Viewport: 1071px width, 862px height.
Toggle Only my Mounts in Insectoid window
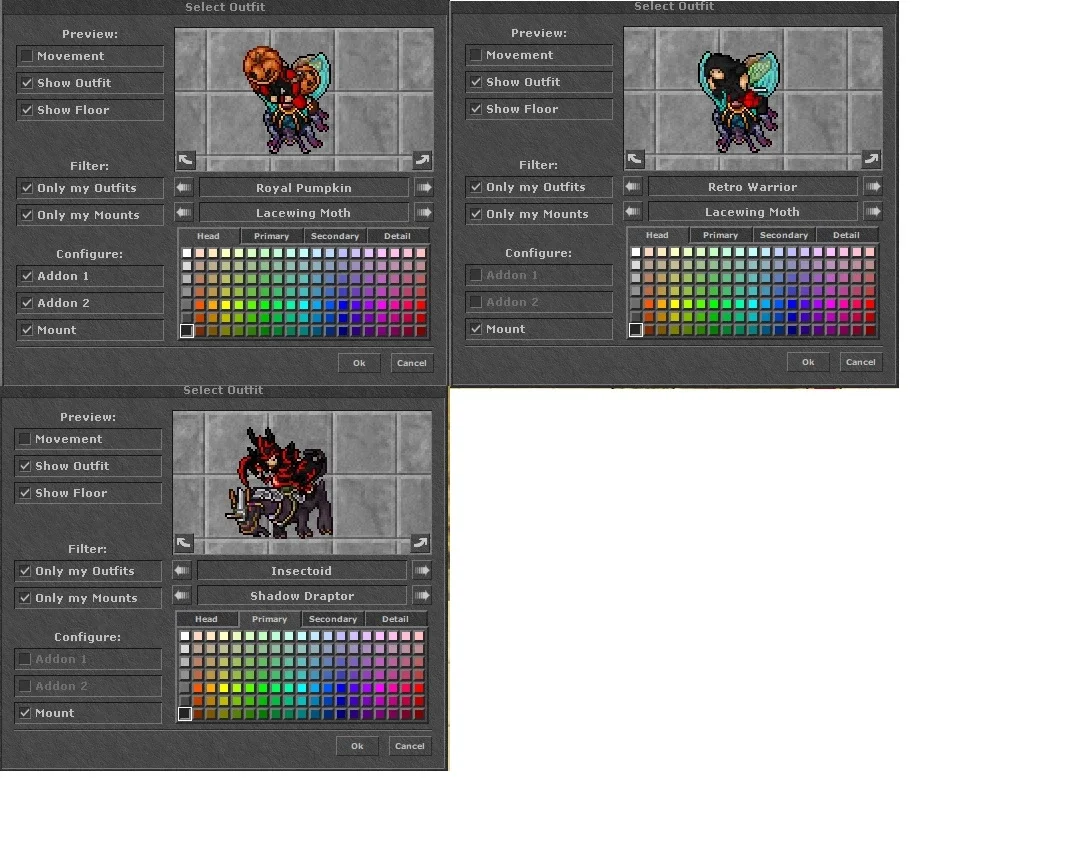pos(87,598)
